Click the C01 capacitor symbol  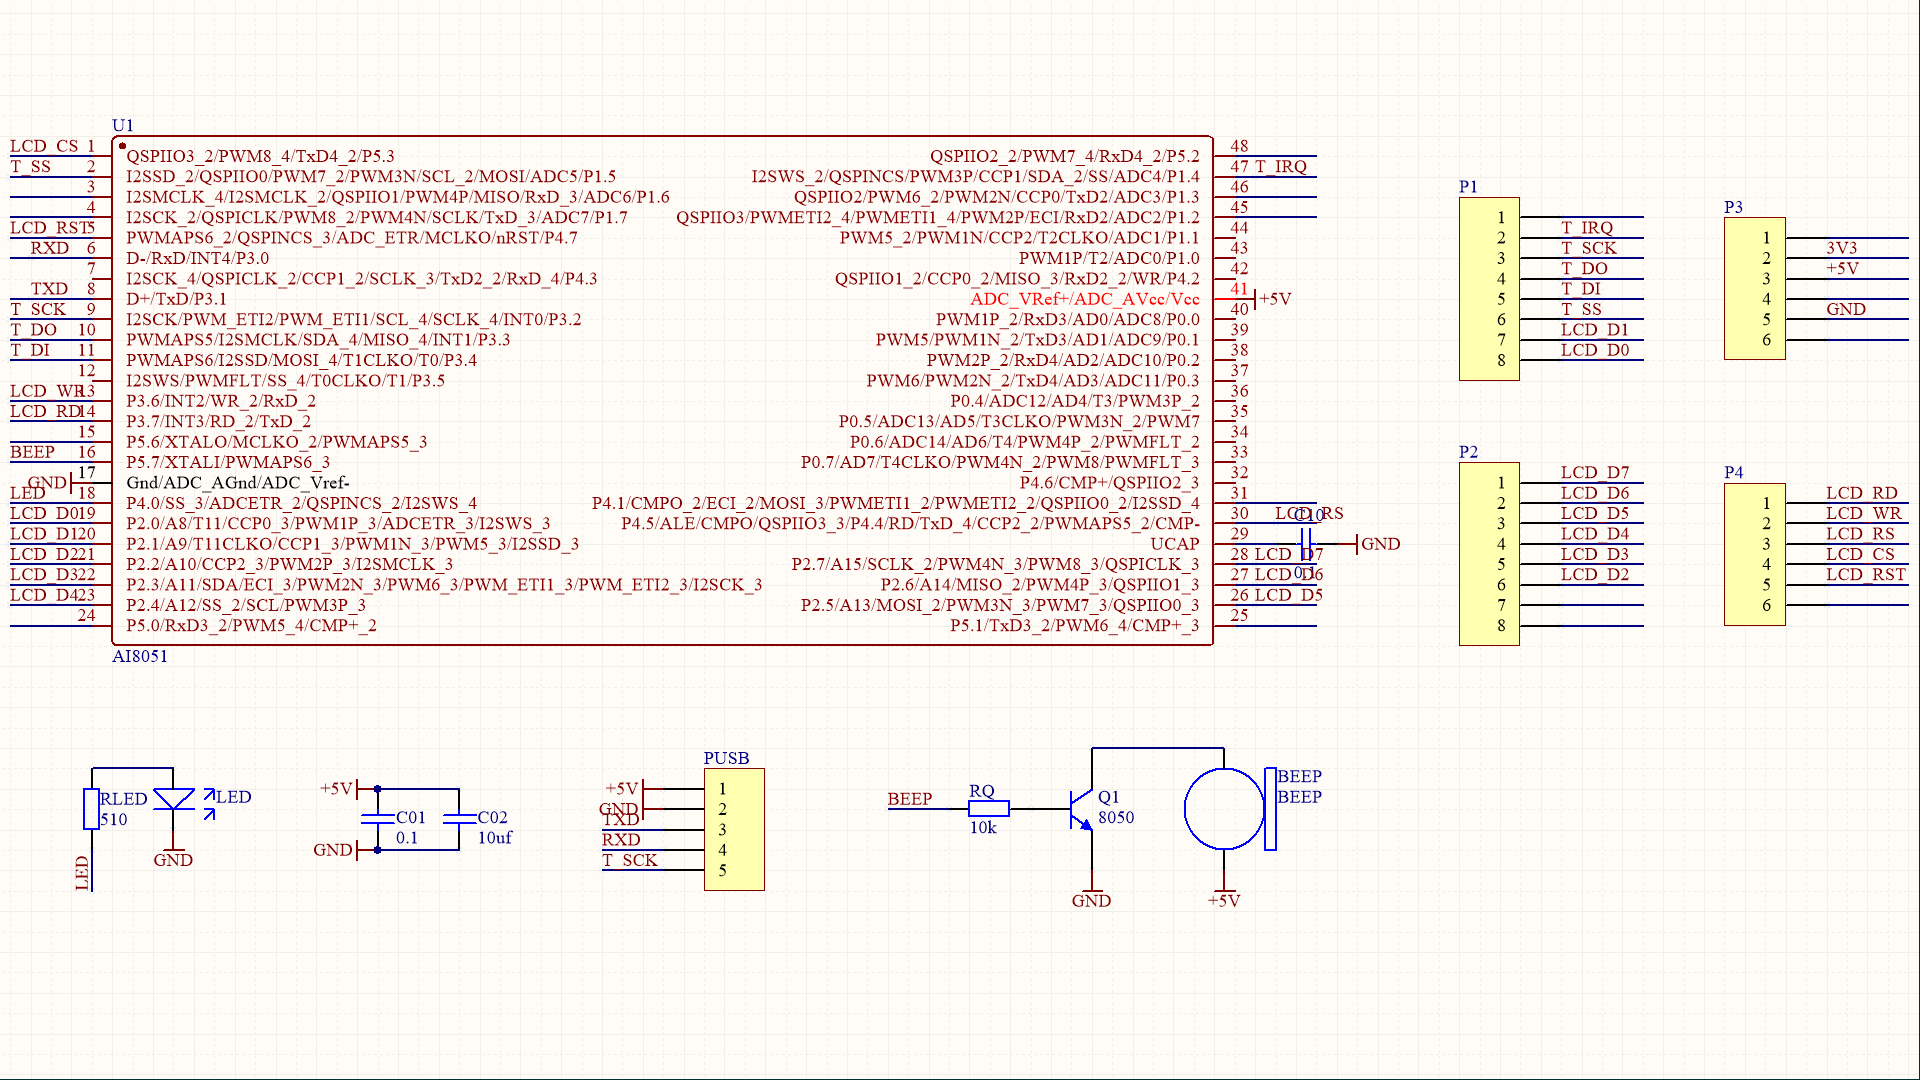pyautogui.click(x=377, y=819)
